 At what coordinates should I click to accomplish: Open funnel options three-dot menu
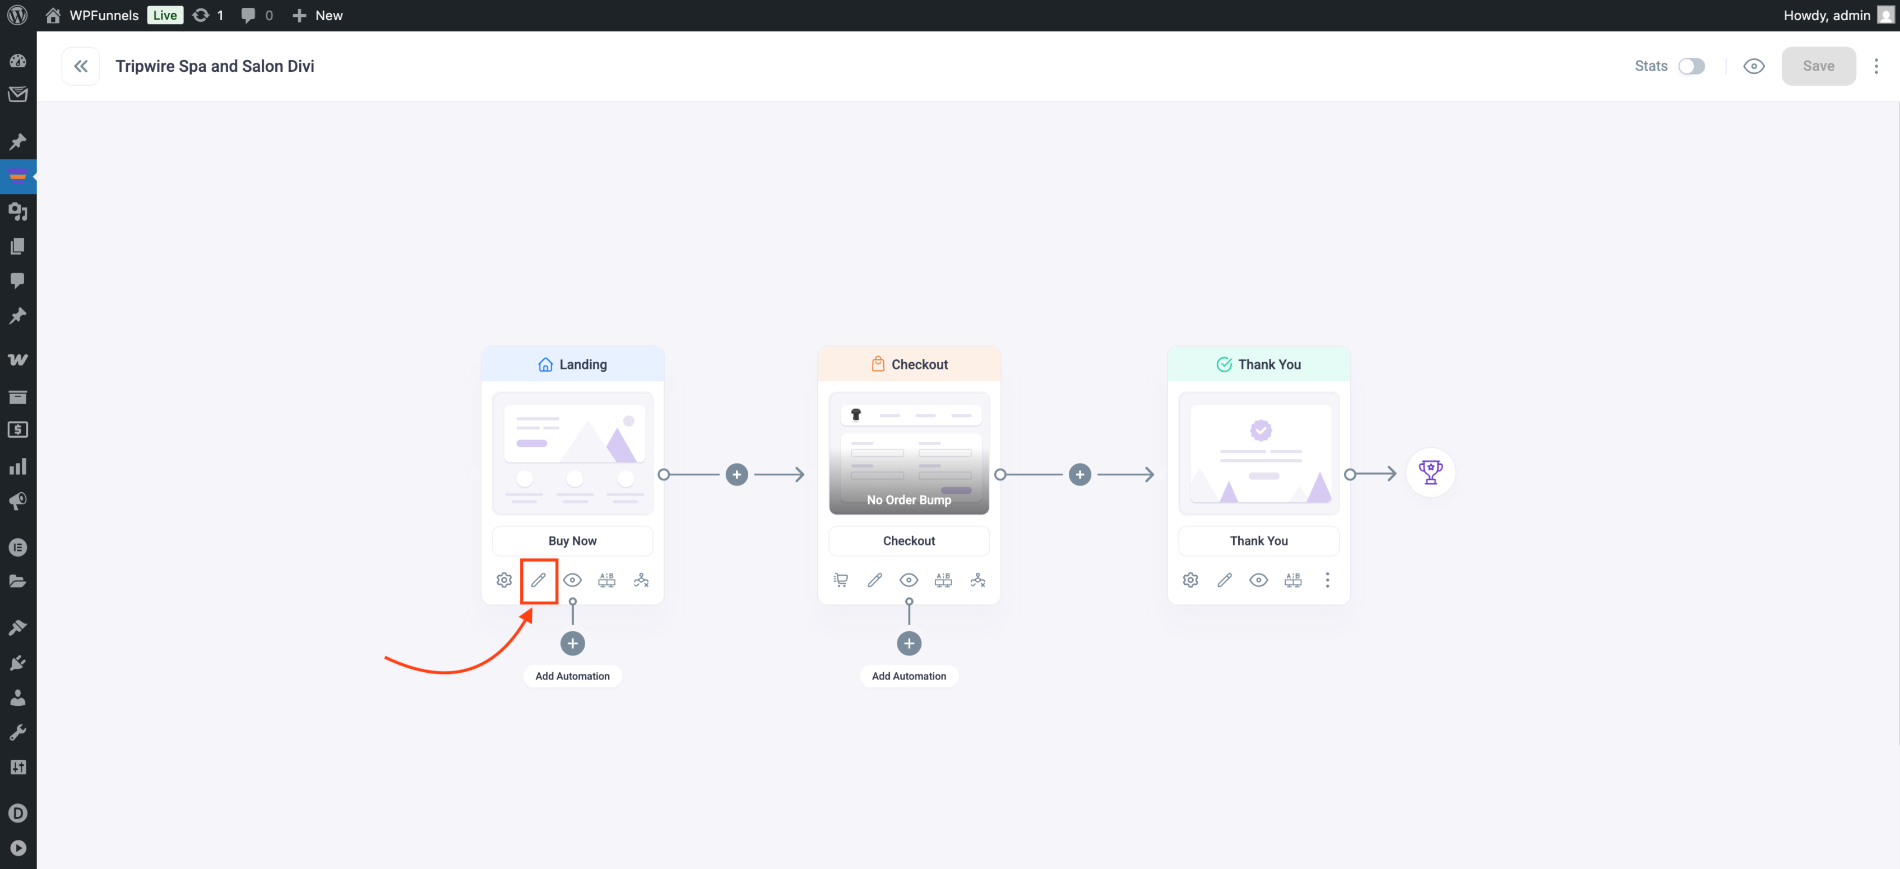(1876, 66)
